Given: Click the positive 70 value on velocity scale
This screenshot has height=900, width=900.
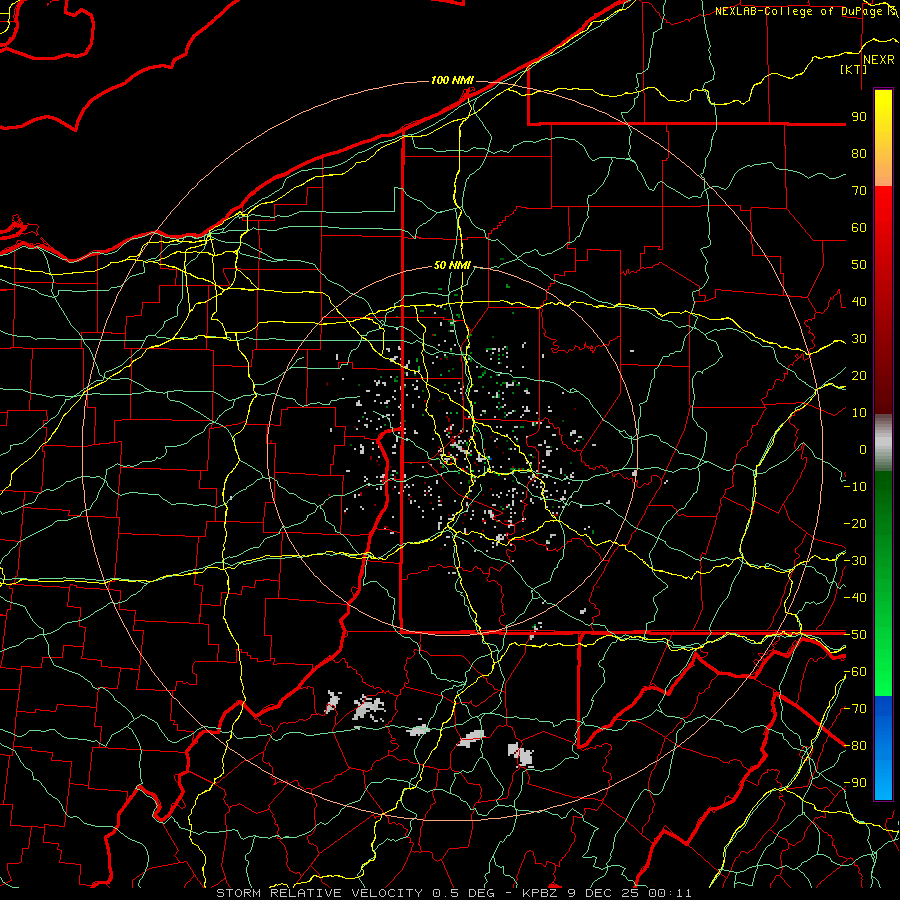Looking at the screenshot, I should coord(859,191).
